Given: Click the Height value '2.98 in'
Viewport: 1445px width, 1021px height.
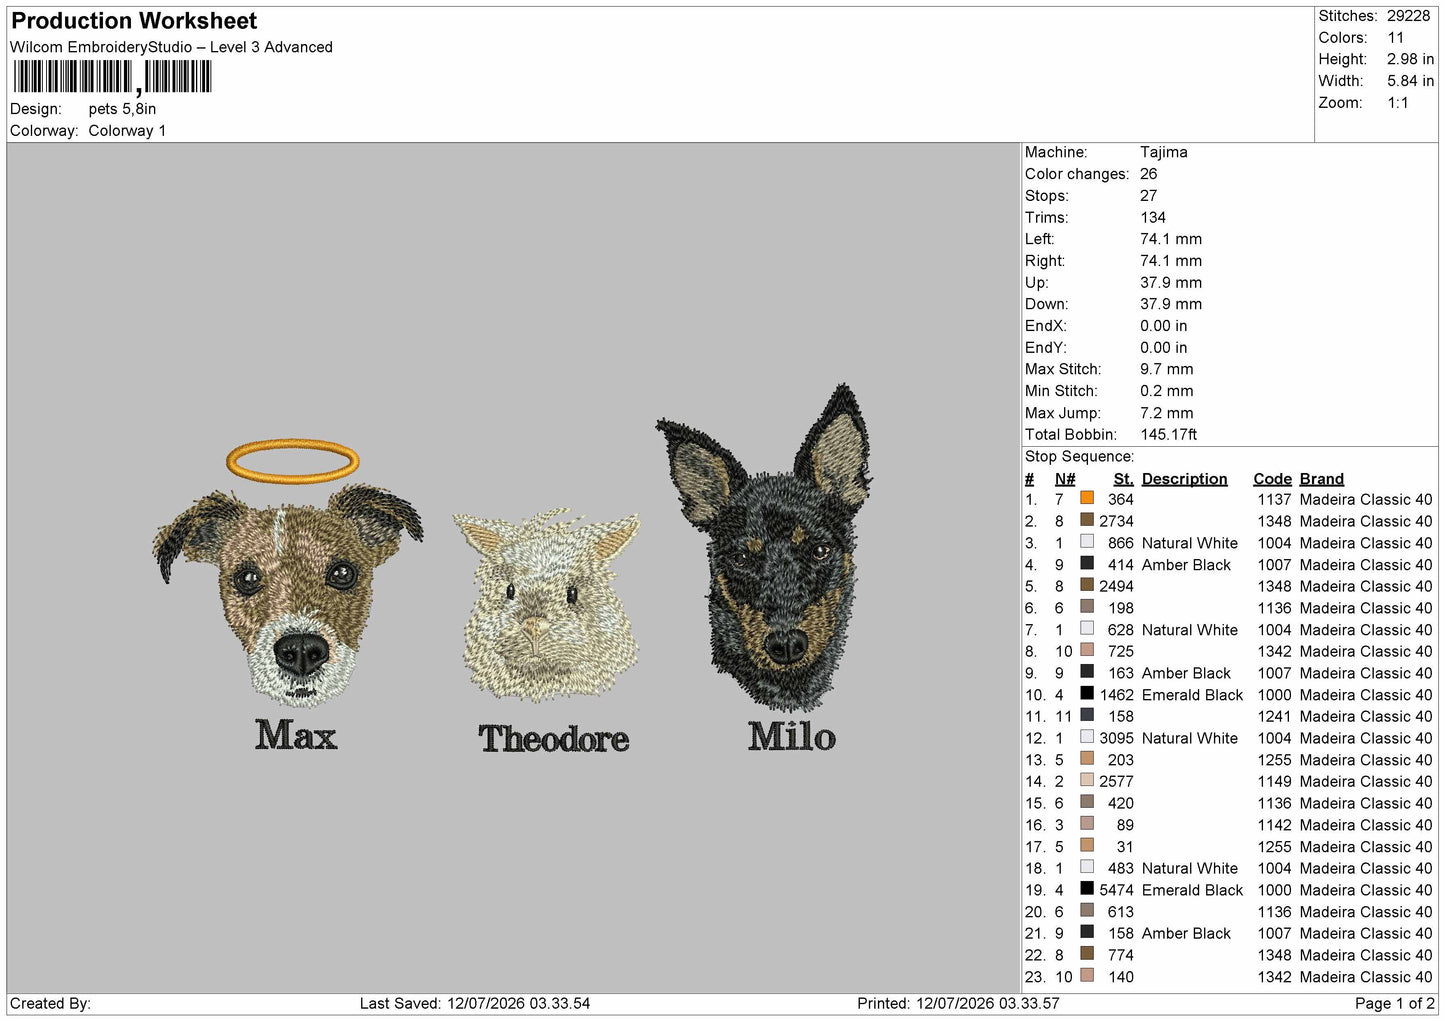Looking at the screenshot, I should pyautogui.click(x=1410, y=59).
